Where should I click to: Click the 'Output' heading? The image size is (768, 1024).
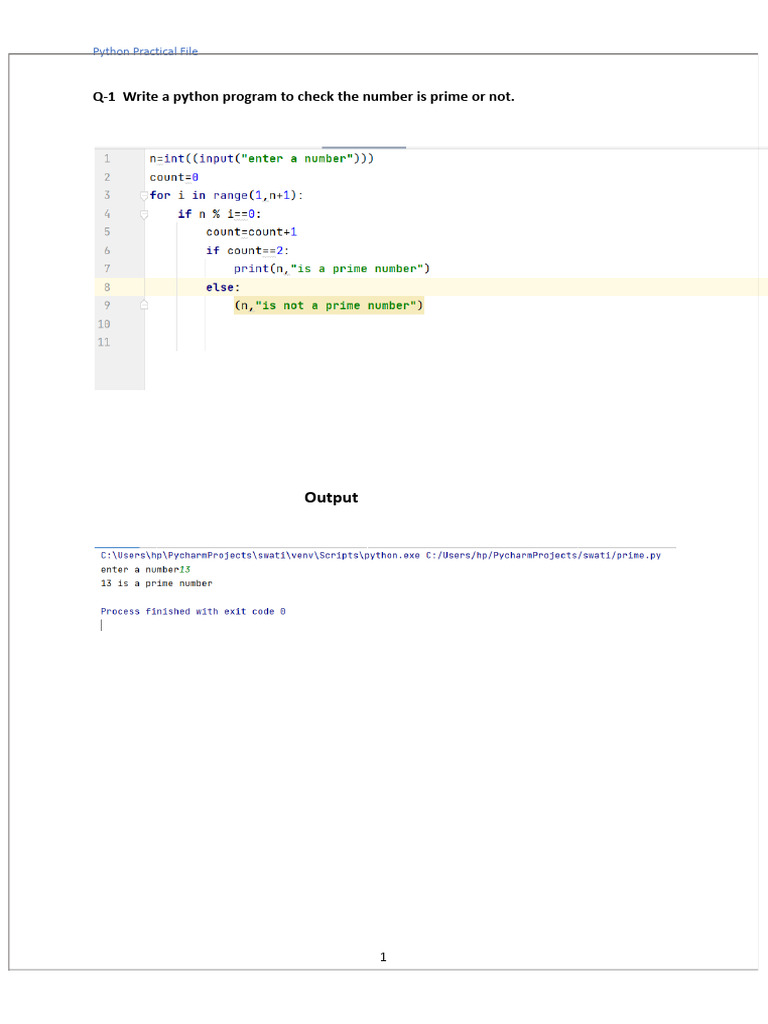331,498
